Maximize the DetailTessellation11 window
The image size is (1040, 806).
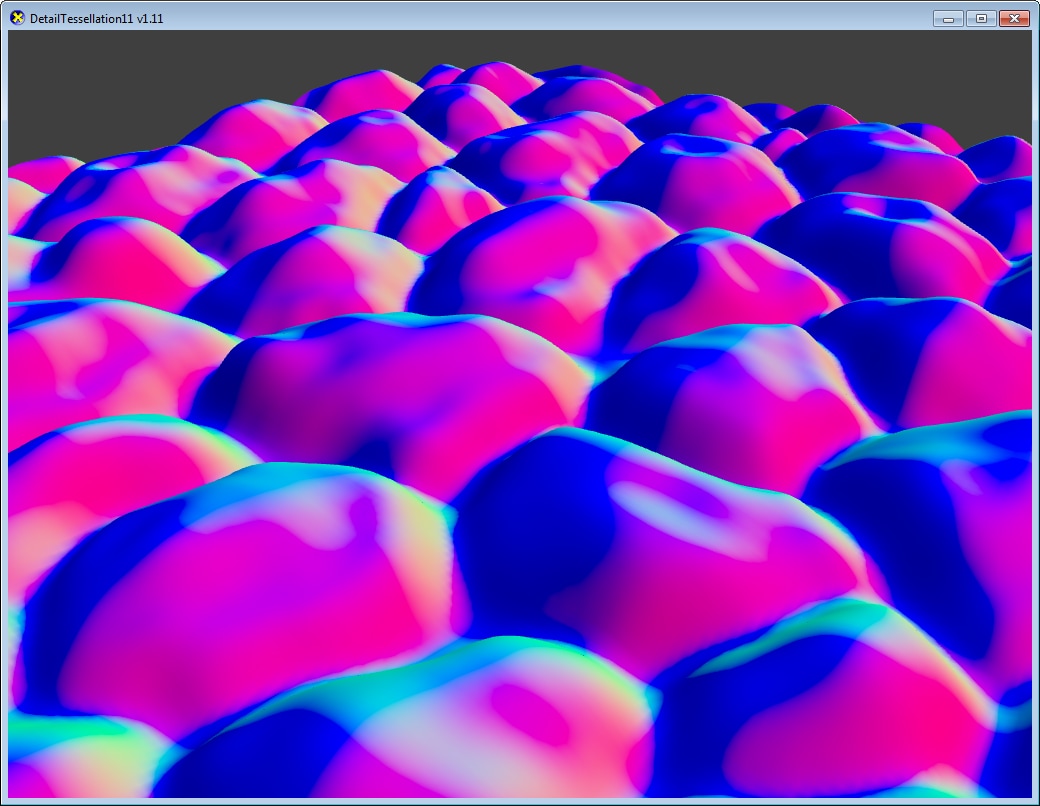(x=980, y=18)
